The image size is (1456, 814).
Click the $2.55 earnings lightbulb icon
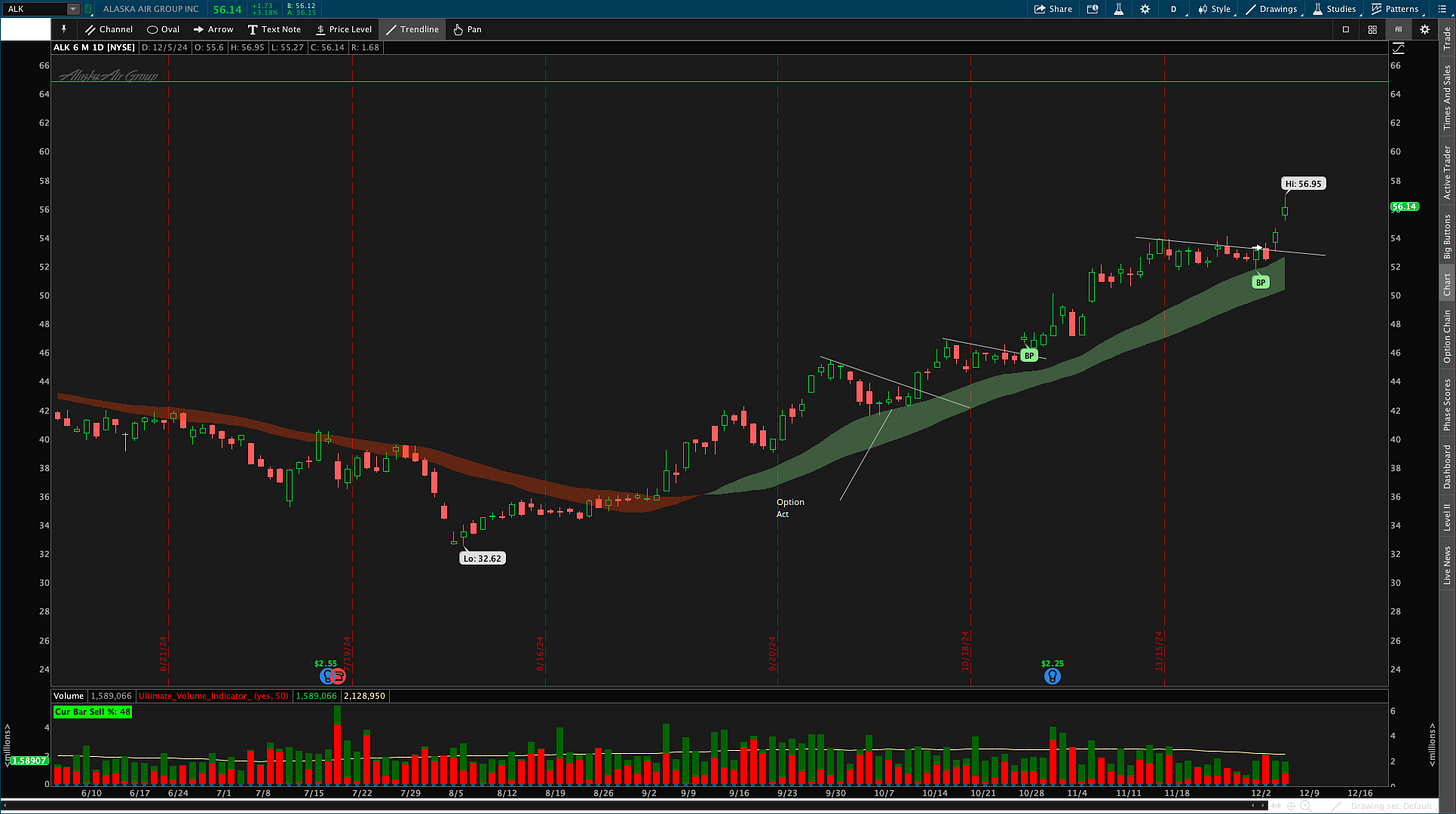(x=326, y=676)
